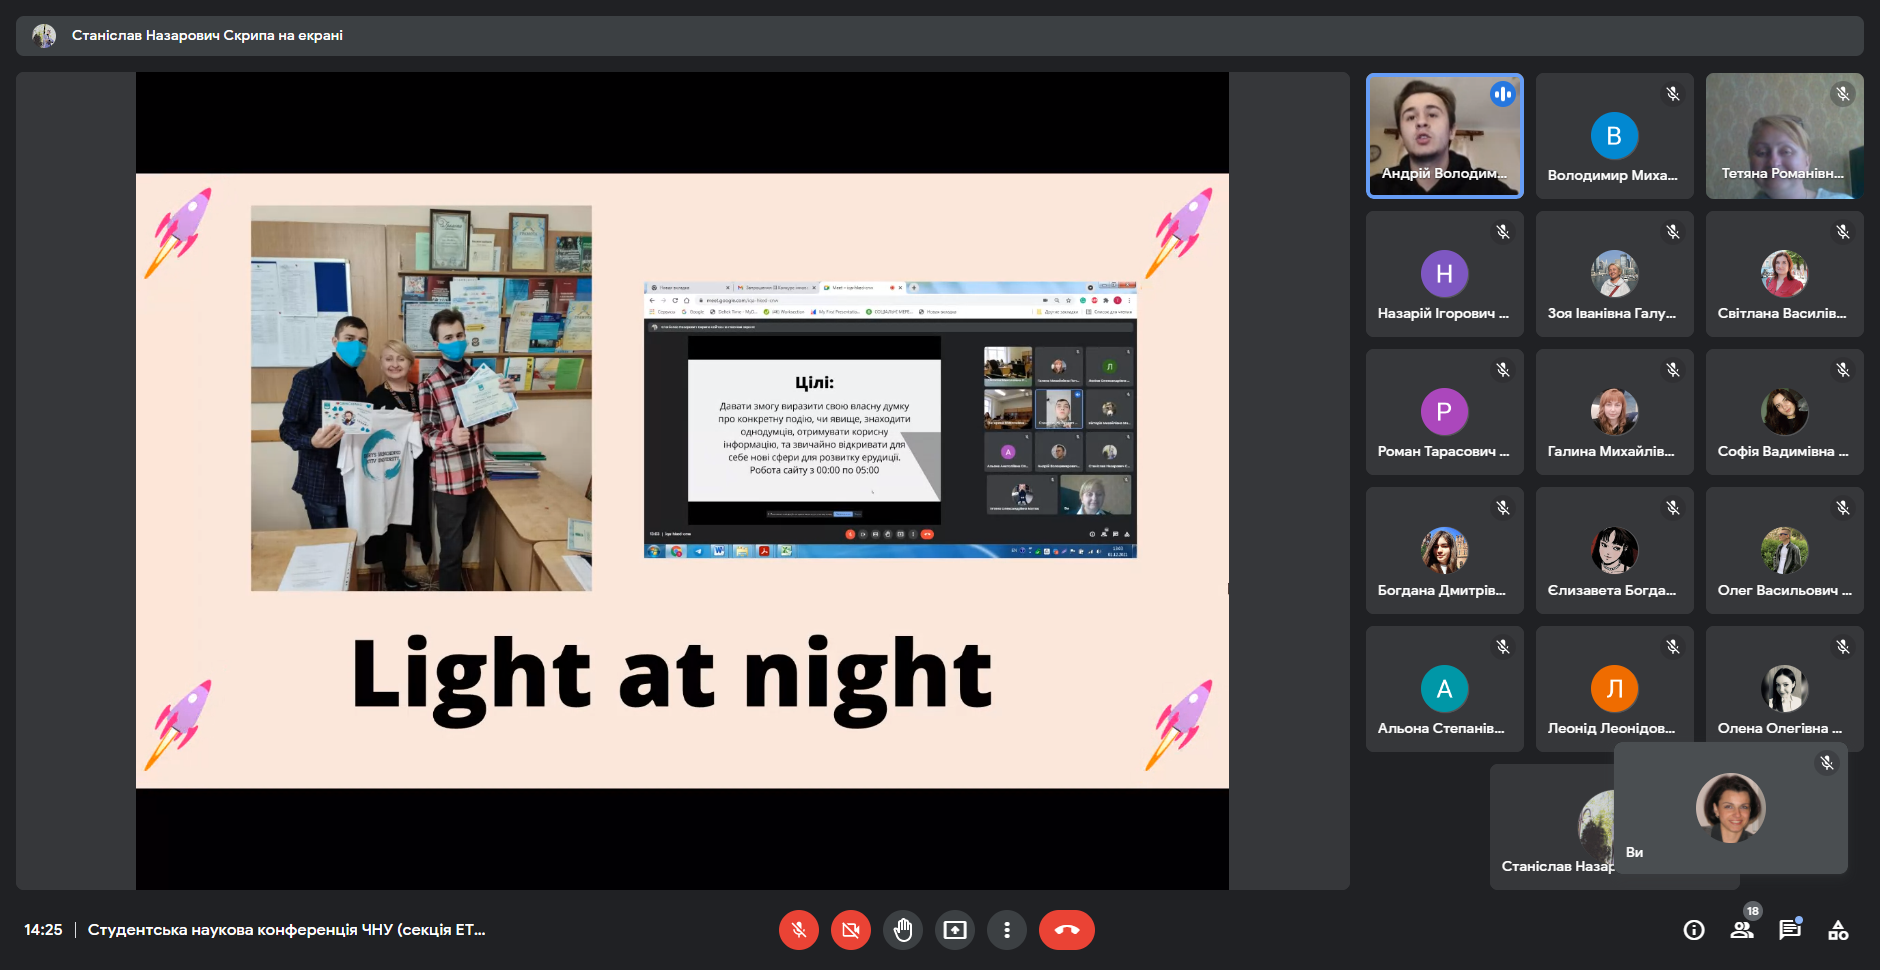
Task: Open the Activities shapes icon
Action: point(1838,930)
